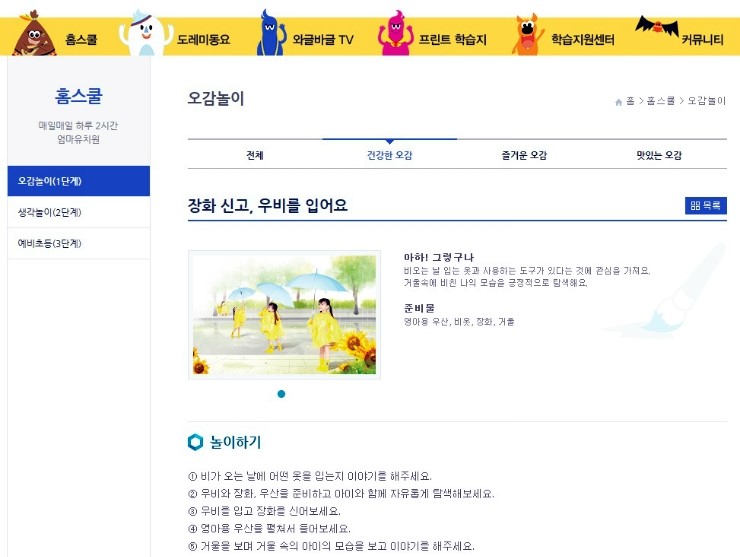Open the 도레미동요 menu
The image size is (740, 557).
tap(203, 40)
